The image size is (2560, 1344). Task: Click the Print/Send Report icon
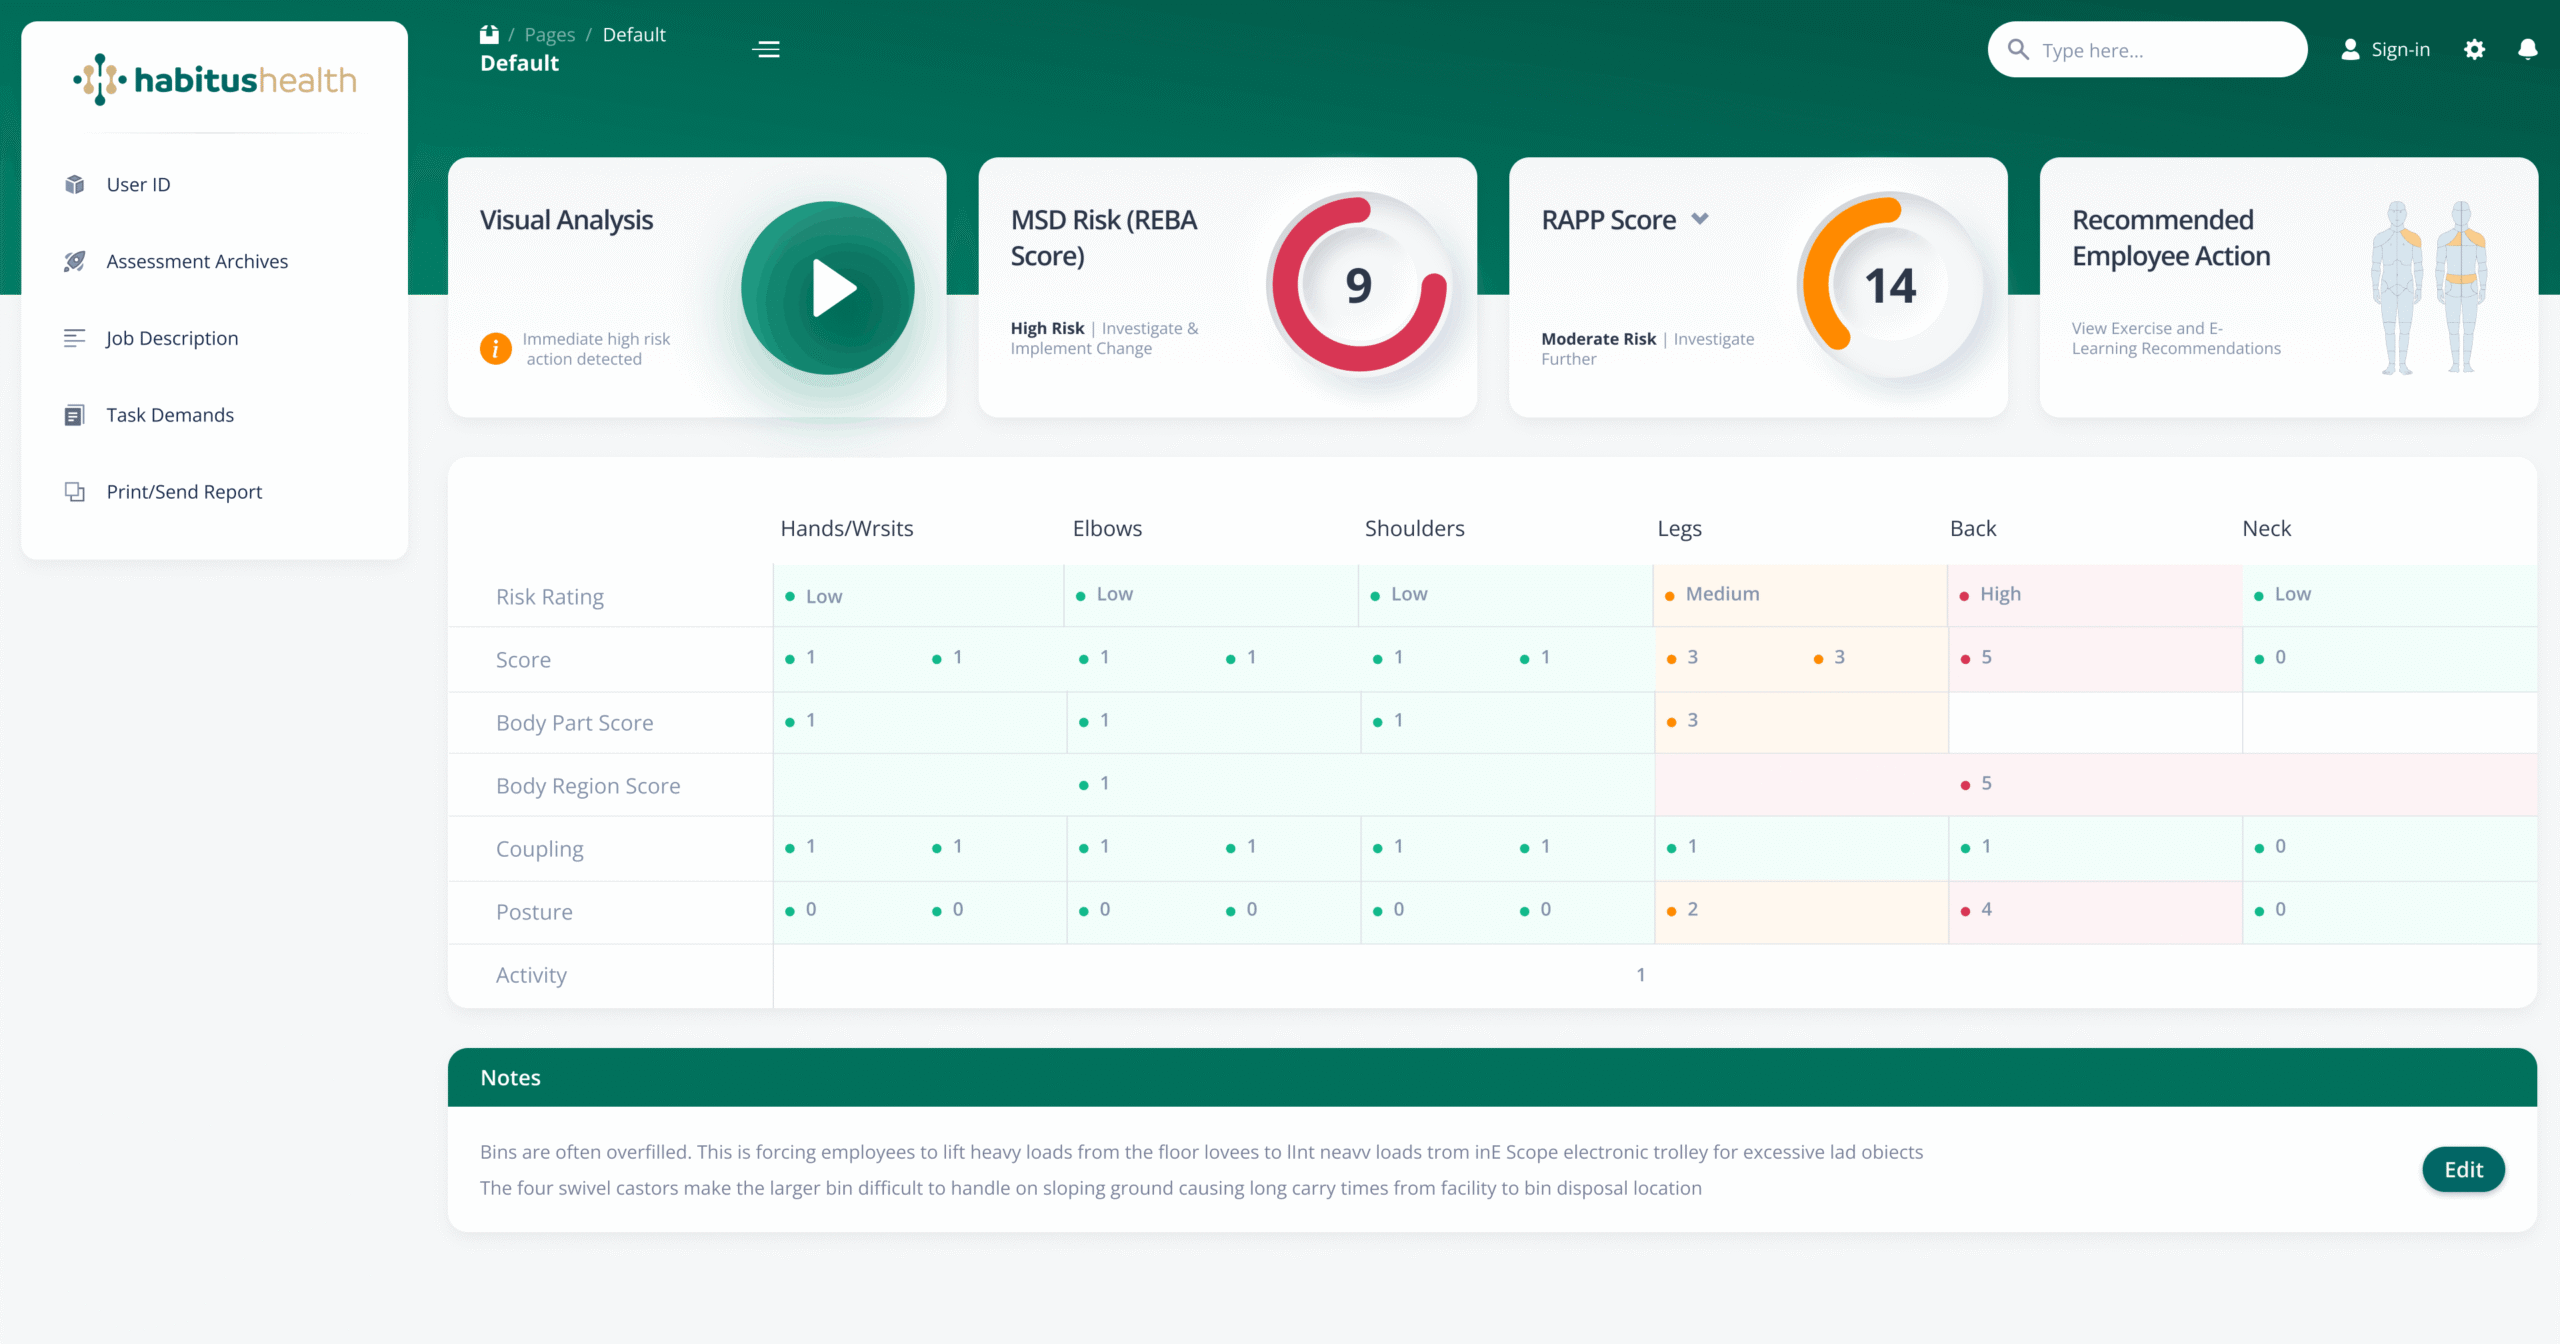pyautogui.click(x=75, y=491)
